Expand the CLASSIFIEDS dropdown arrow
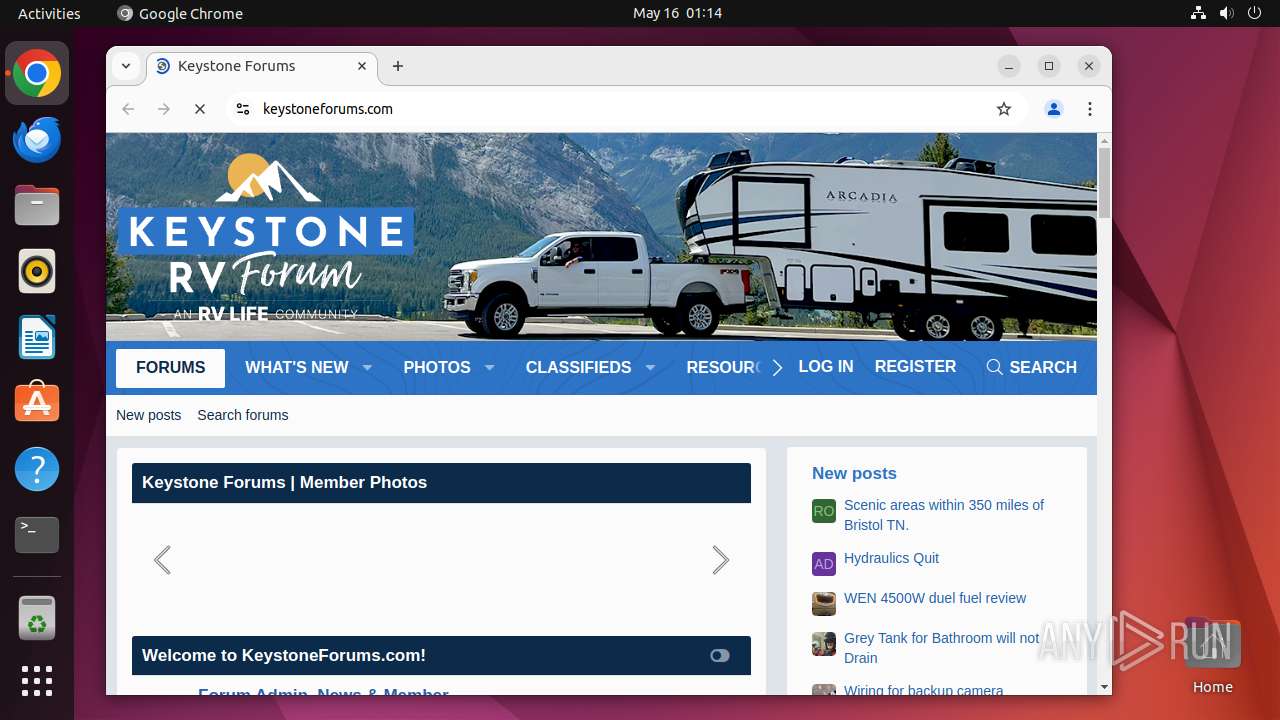Screen dimensions: 1280x720 pyautogui.click(x=650, y=368)
